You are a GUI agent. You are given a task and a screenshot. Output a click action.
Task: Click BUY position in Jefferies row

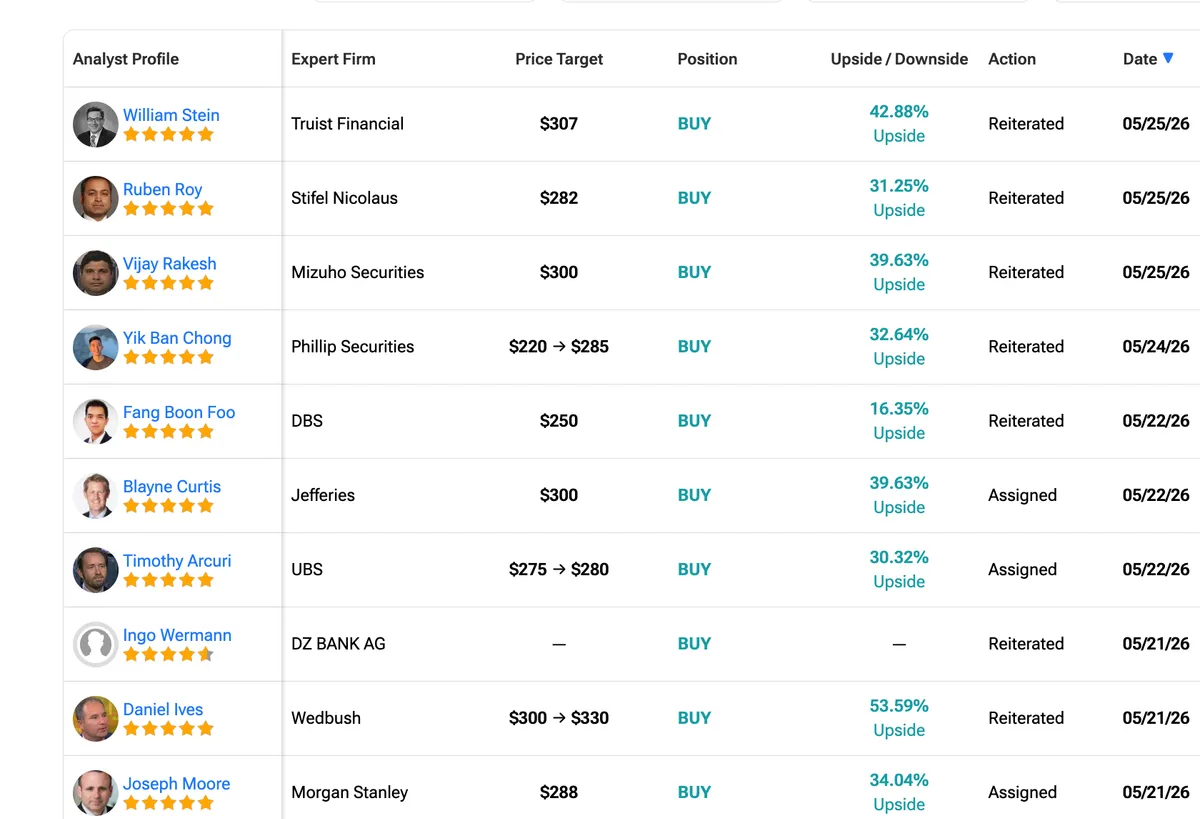pos(694,495)
